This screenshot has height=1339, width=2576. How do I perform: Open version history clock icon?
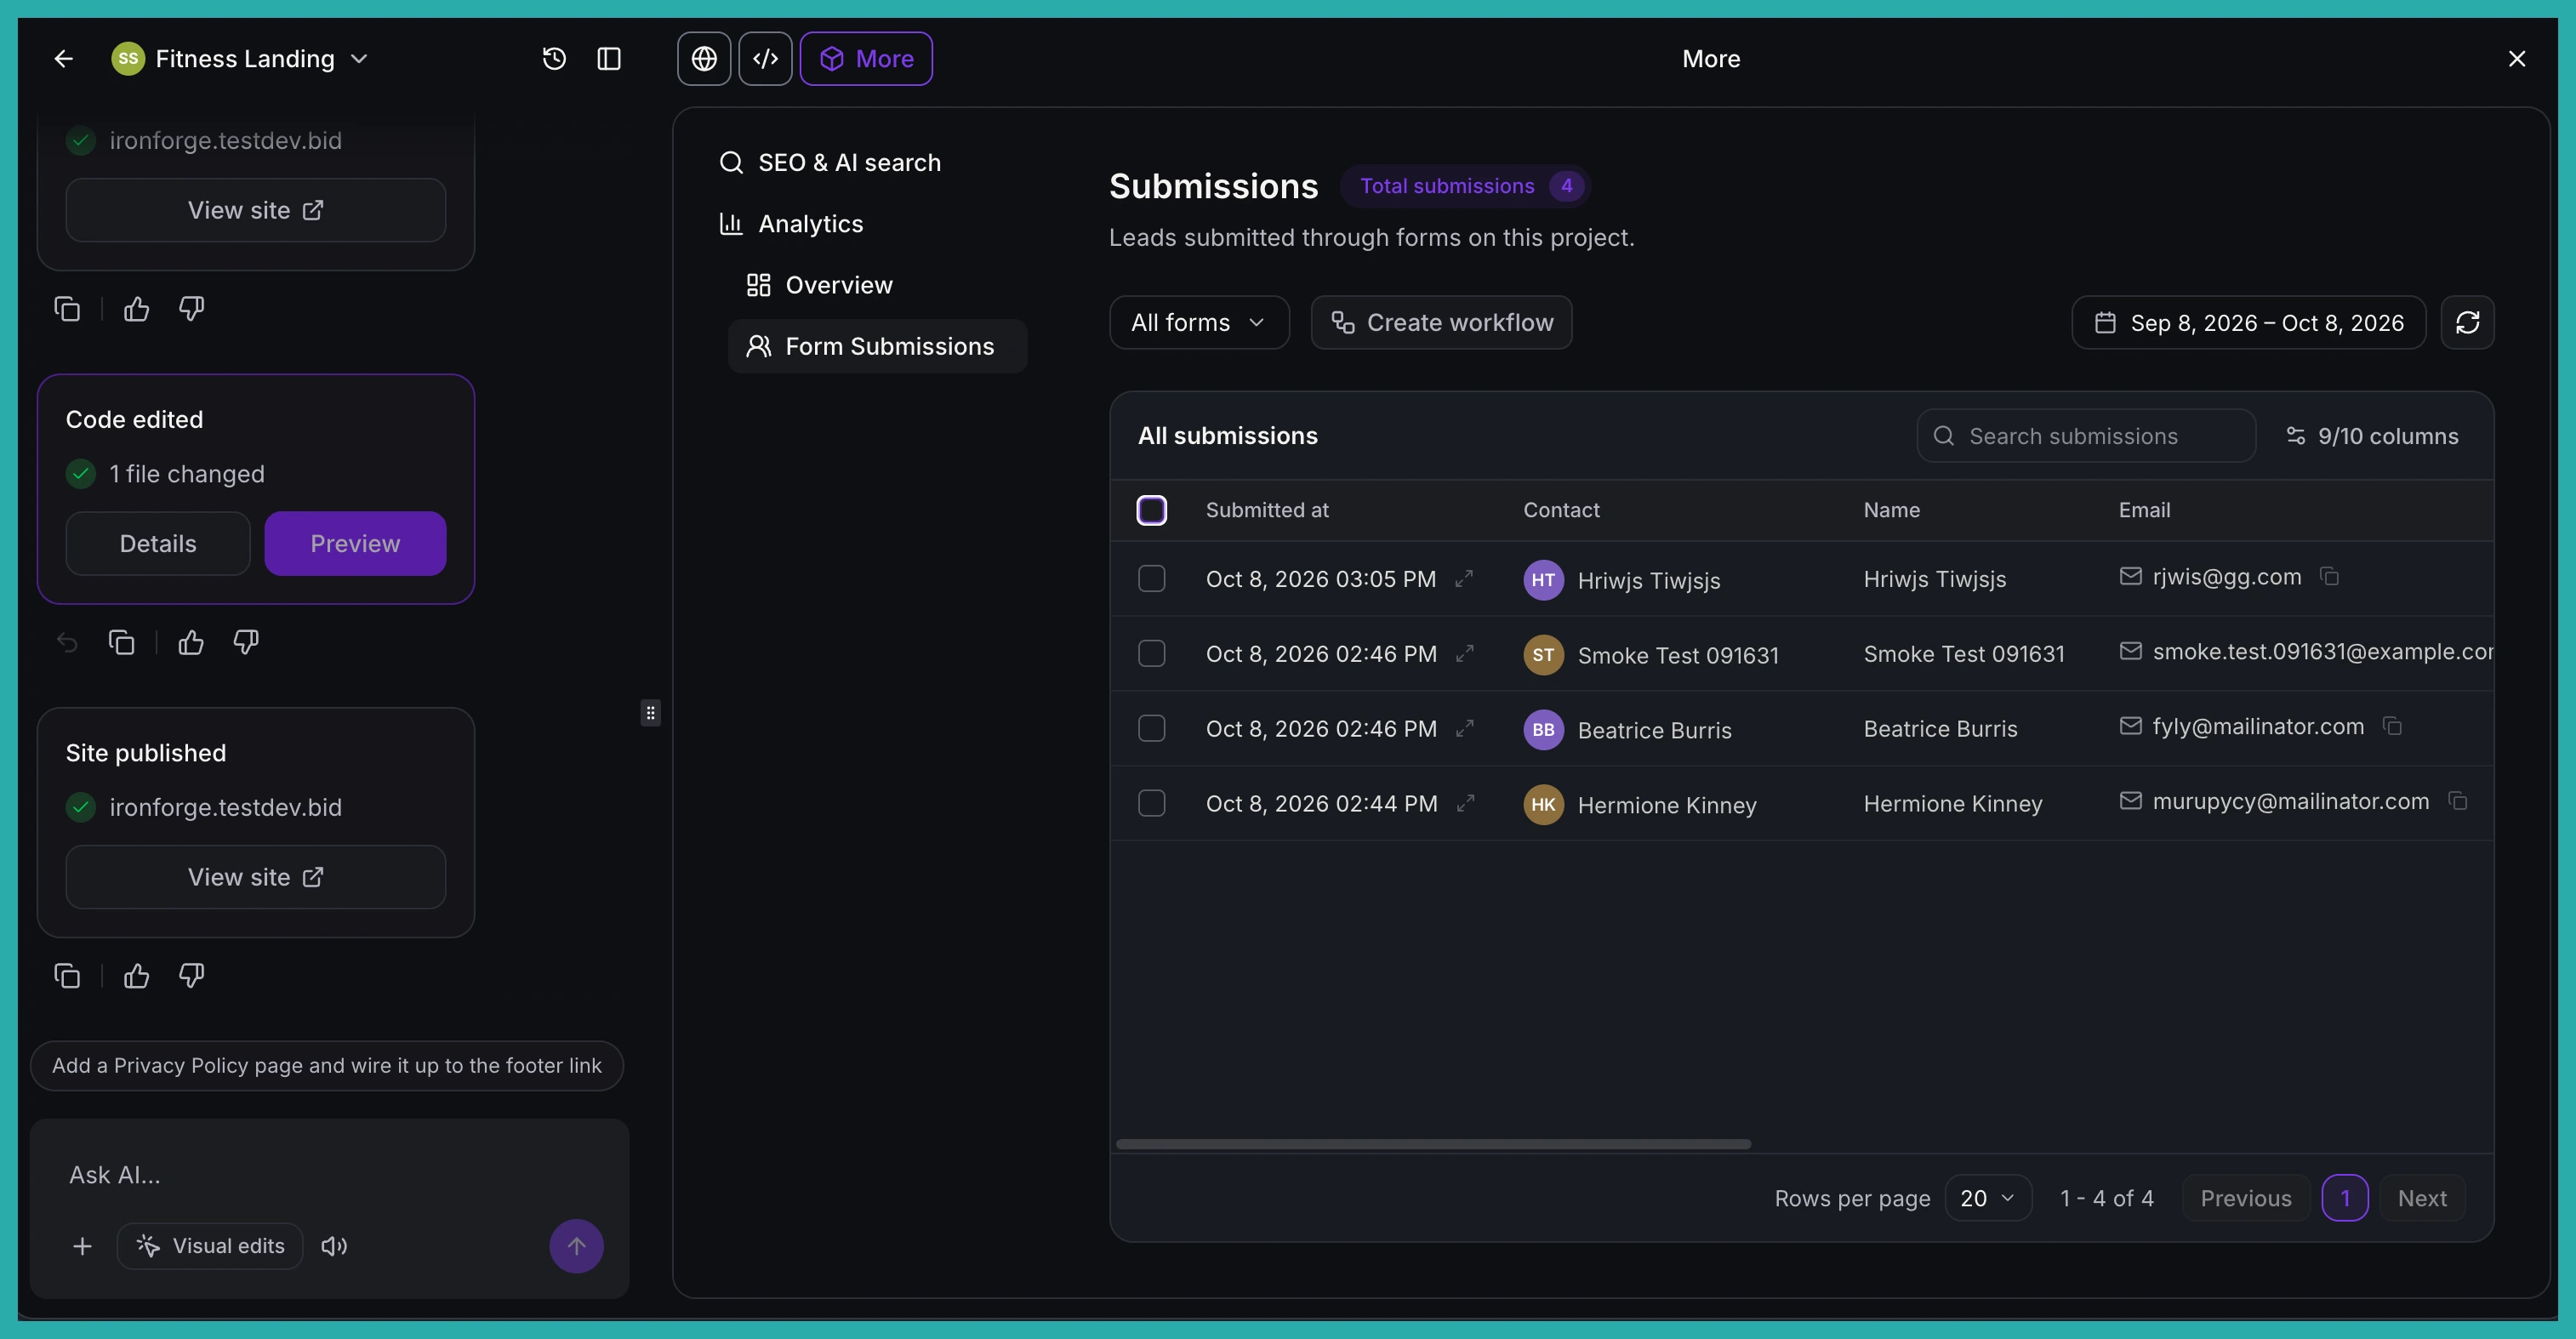pyautogui.click(x=554, y=59)
